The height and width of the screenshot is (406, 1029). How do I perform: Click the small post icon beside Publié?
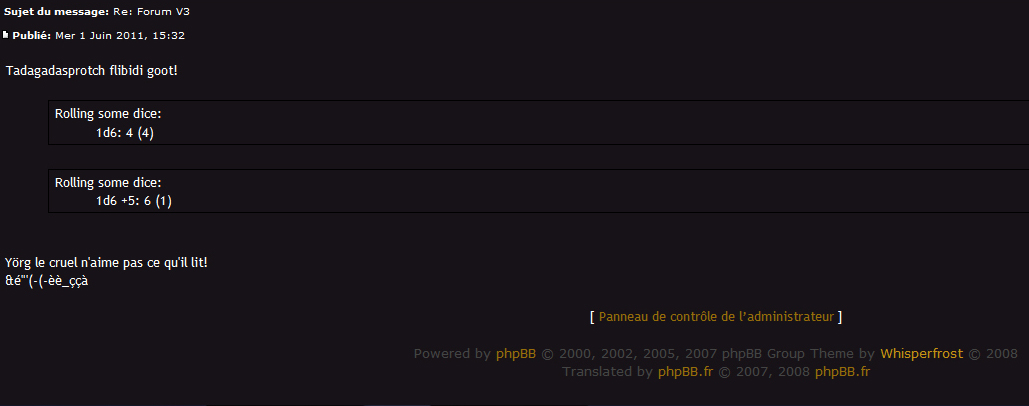[6, 35]
